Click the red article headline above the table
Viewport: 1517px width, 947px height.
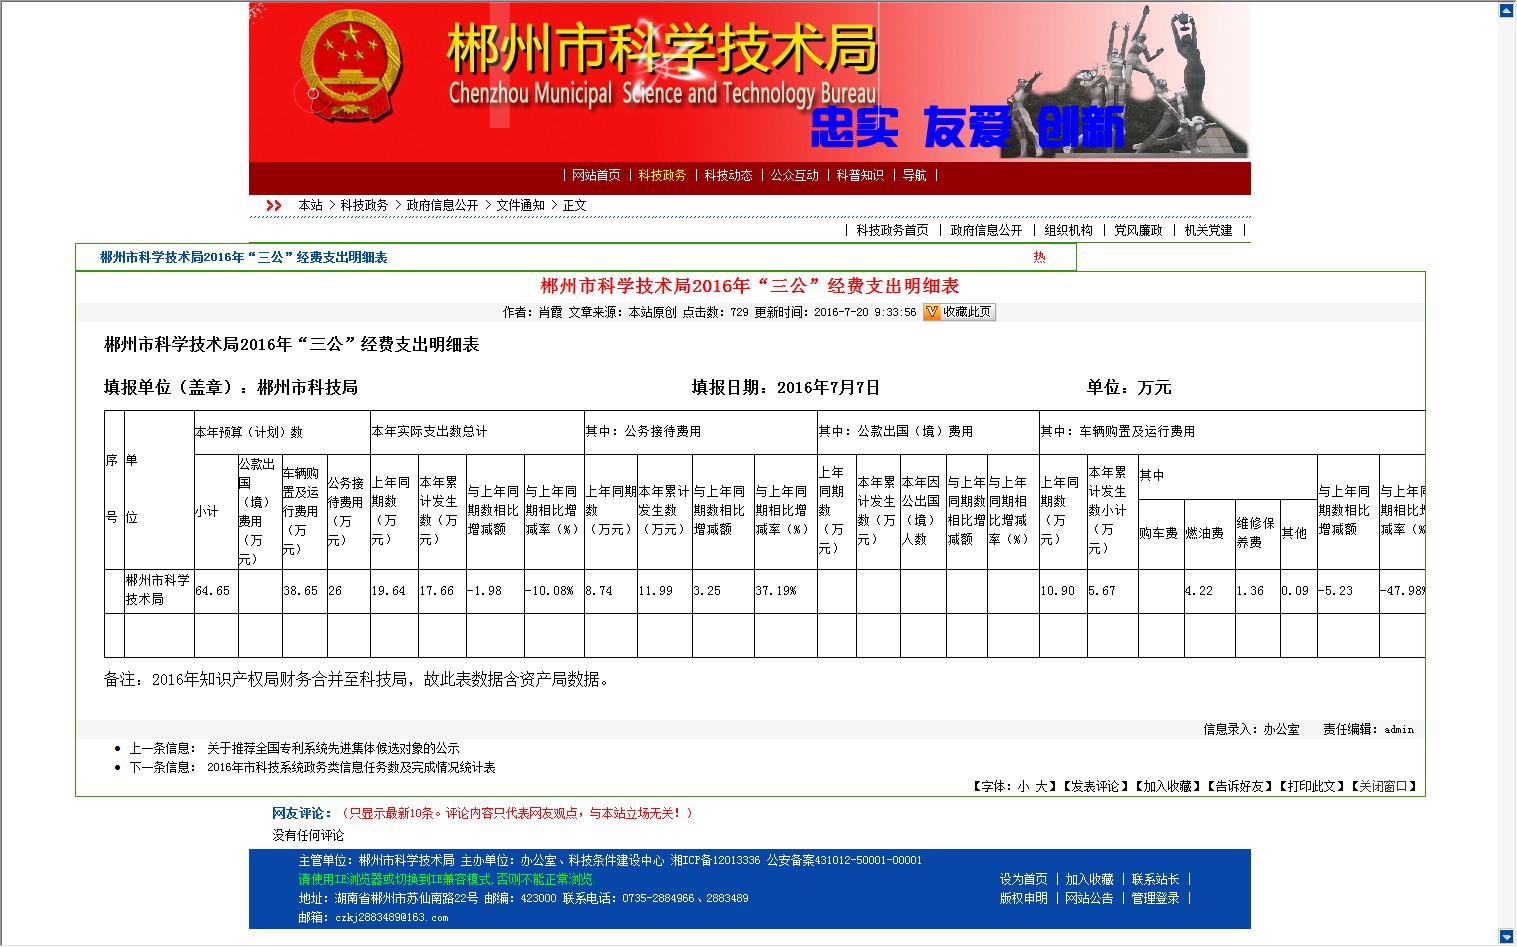pos(750,286)
